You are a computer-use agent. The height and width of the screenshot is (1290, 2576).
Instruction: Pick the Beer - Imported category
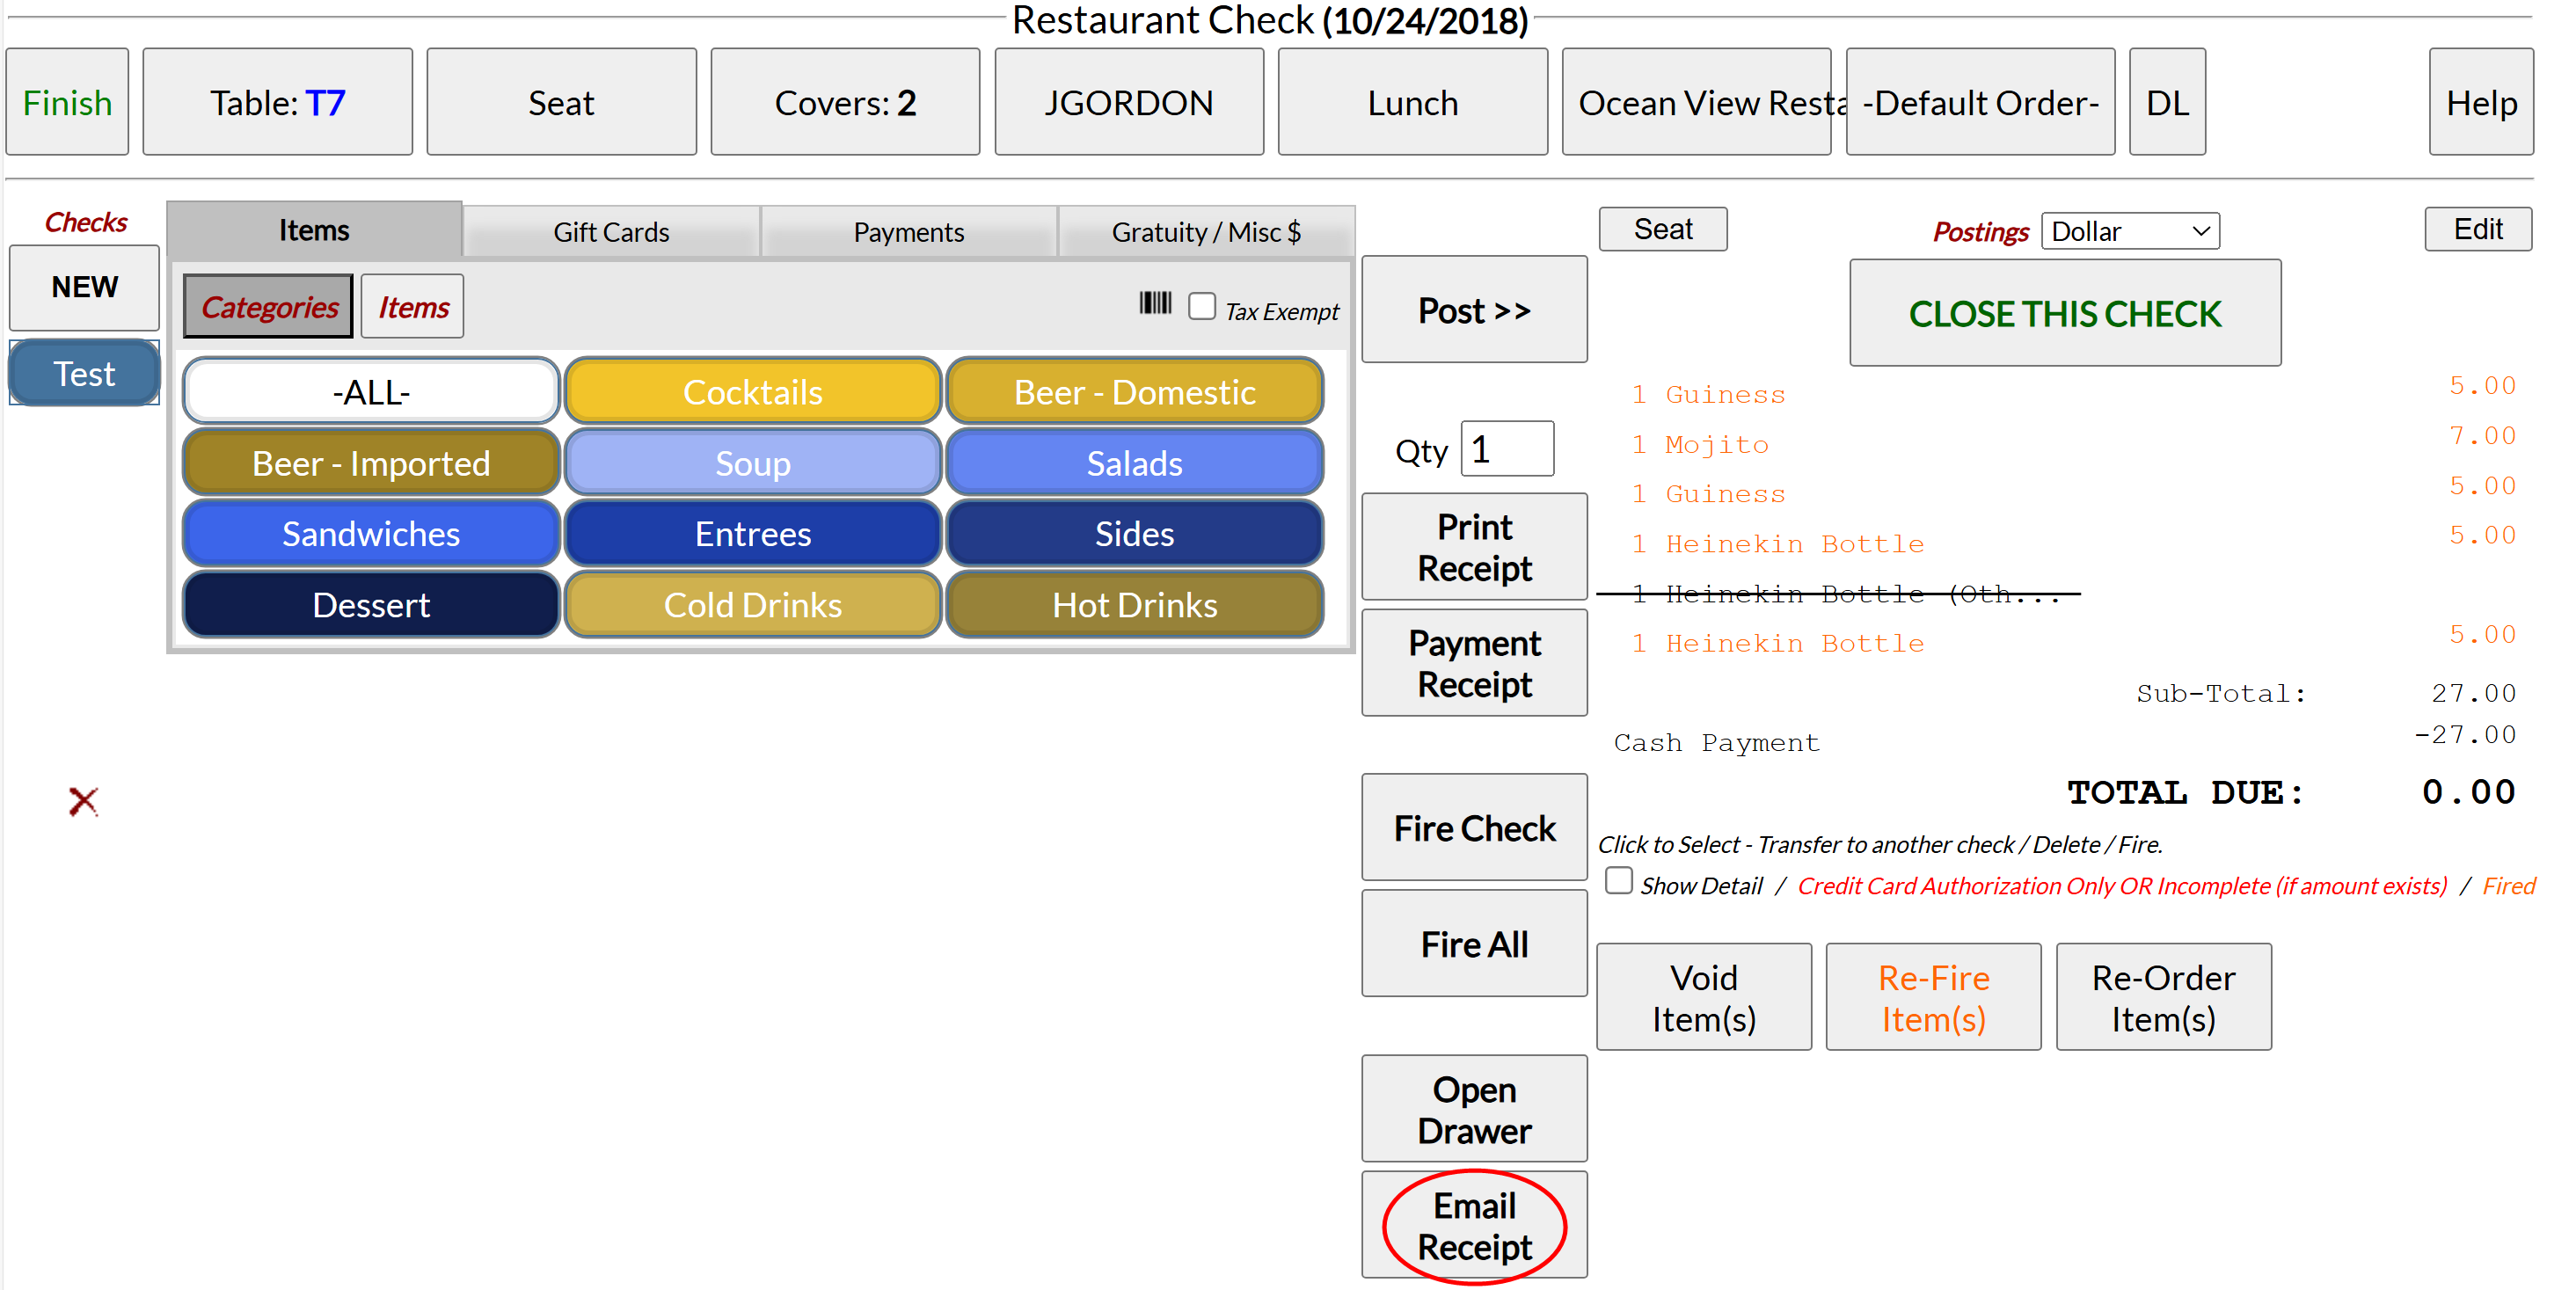pyautogui.click(x=371, y=463)
